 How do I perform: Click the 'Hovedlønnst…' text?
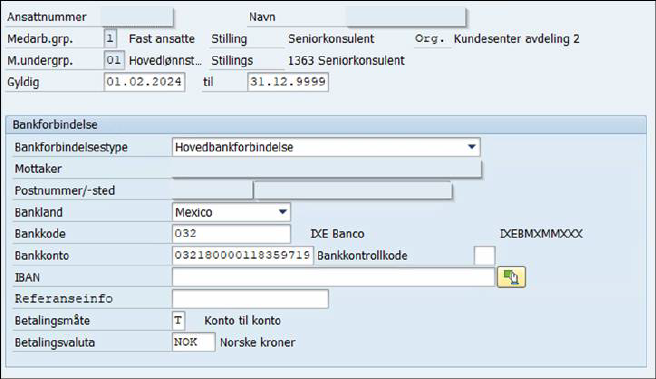pyautogui.click(x=165, y=60)
